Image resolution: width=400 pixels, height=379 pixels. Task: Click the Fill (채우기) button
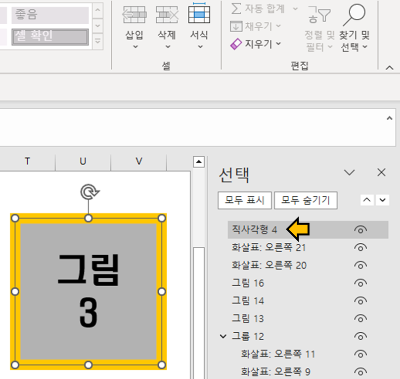tap(255, 26)
